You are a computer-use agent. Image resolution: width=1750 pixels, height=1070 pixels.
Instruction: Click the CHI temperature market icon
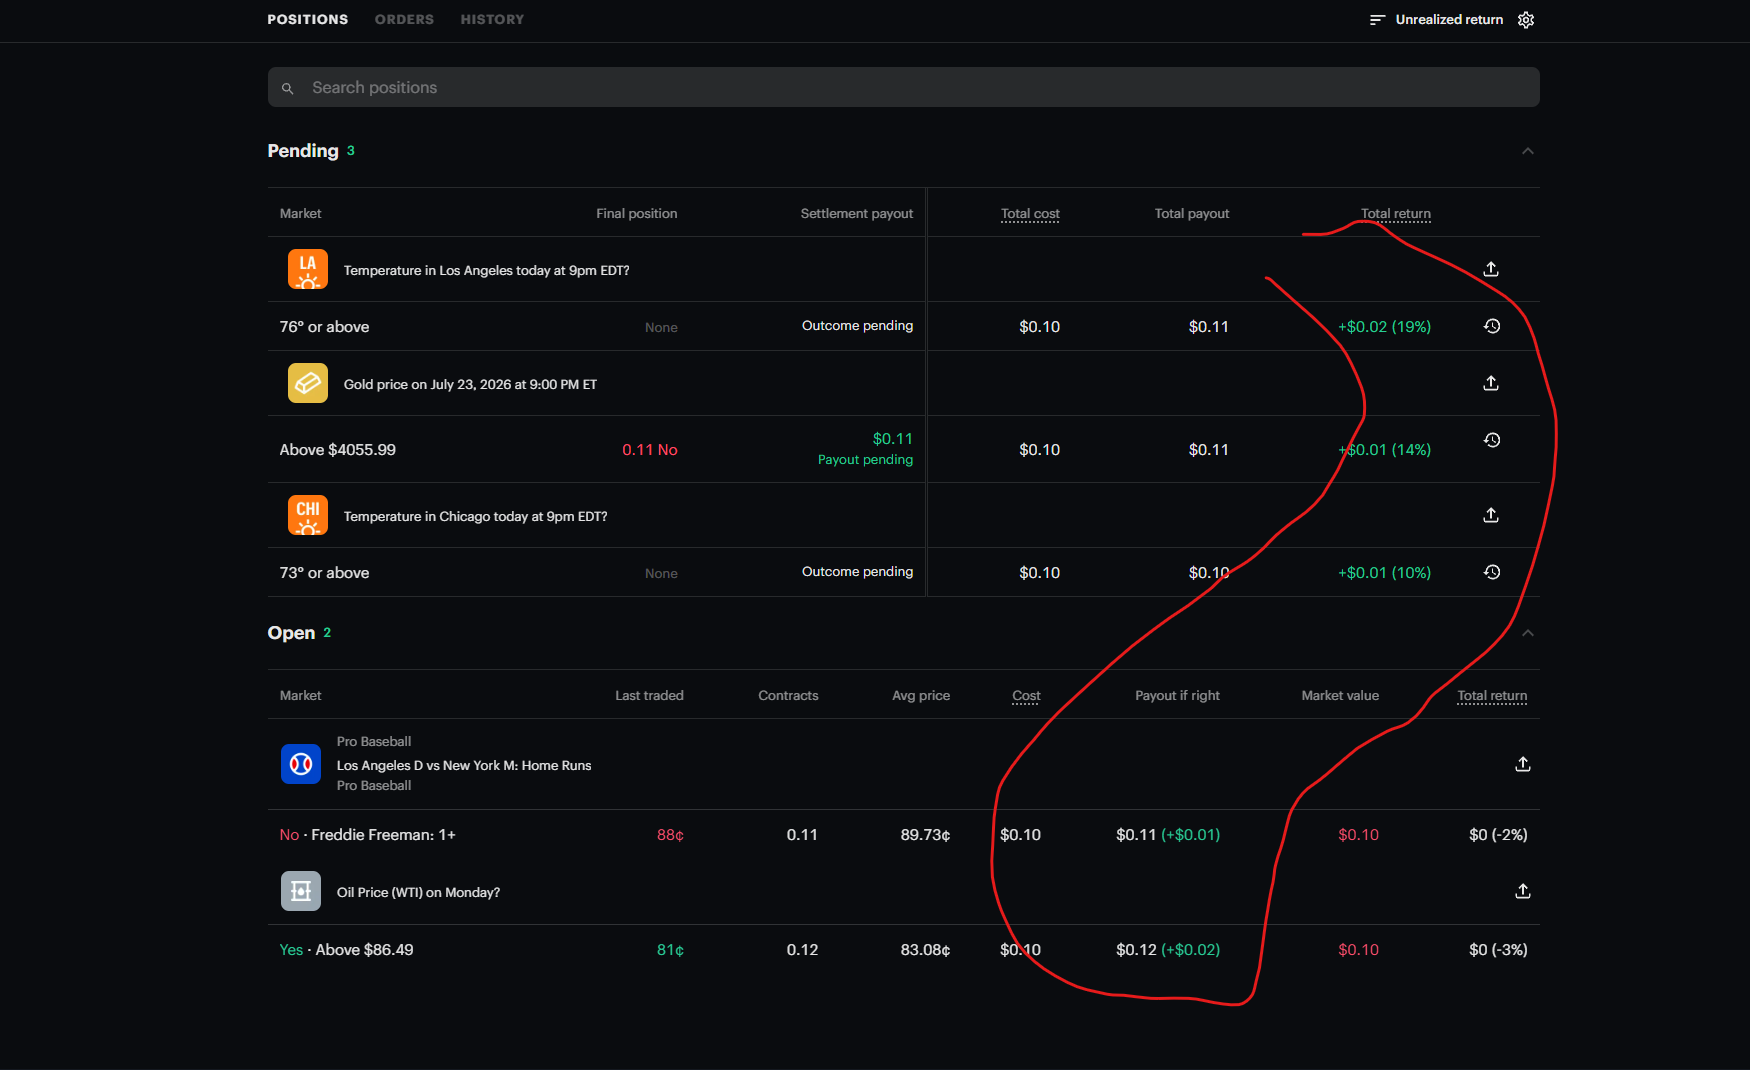click(308, 516)
